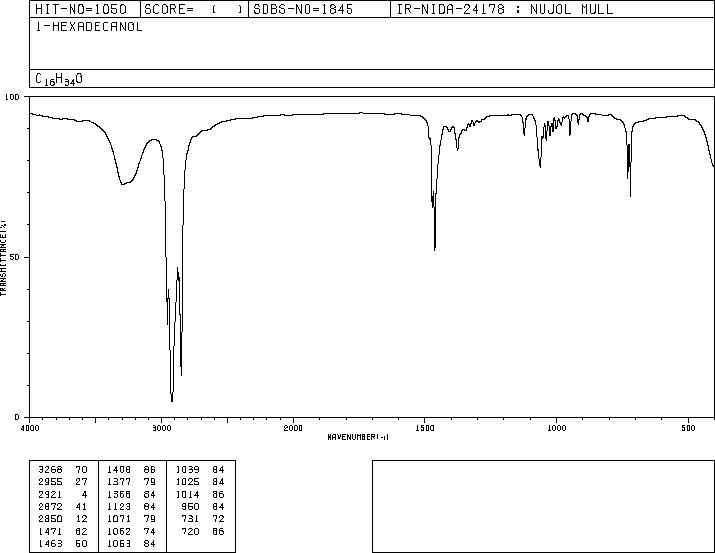Select the 2921 peak entry in table

63,495
